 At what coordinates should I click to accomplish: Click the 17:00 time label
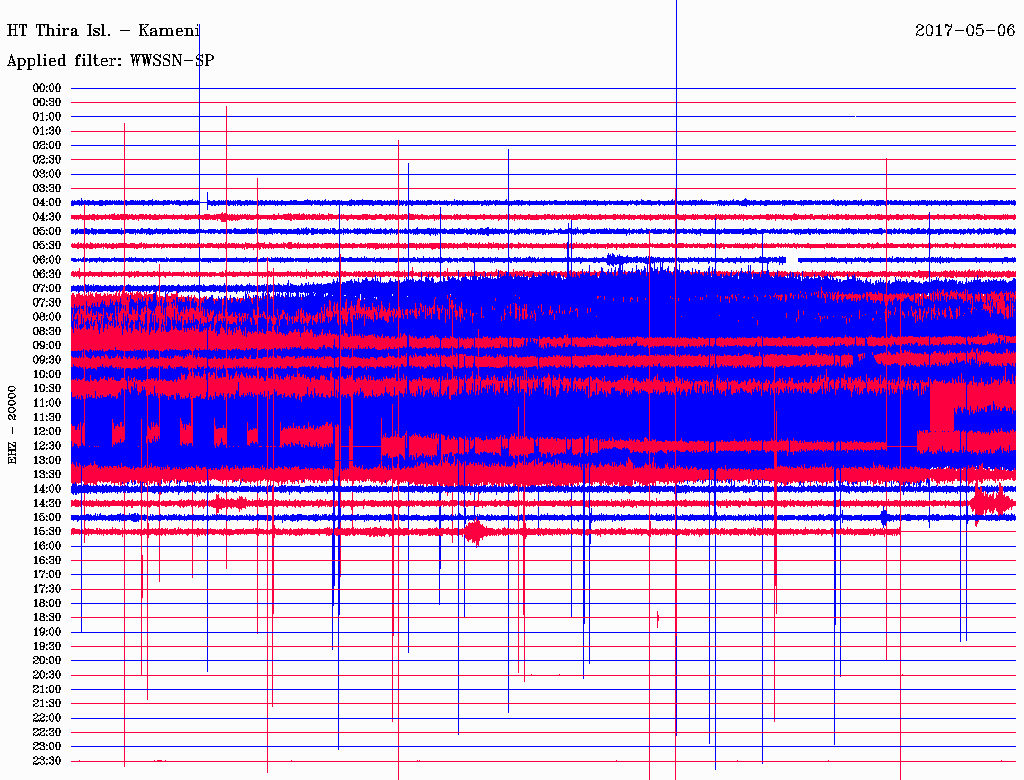(x=47, y=574)
